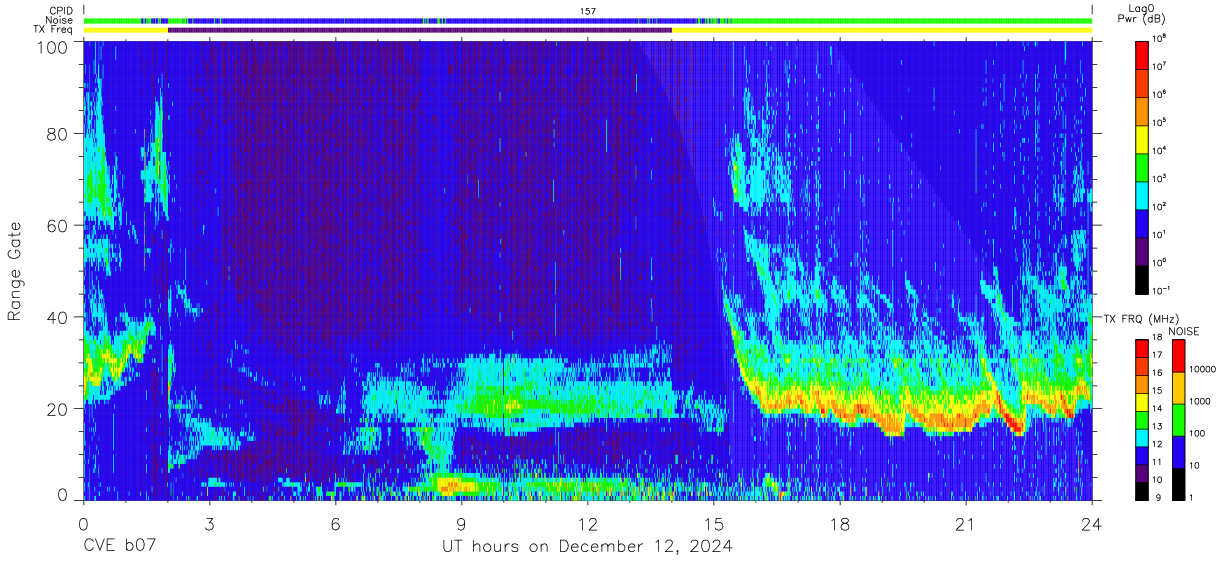Viewport: 1228px width, 567px height.
Task: Click the Range Gate axis label
Action: coord(16,272)
